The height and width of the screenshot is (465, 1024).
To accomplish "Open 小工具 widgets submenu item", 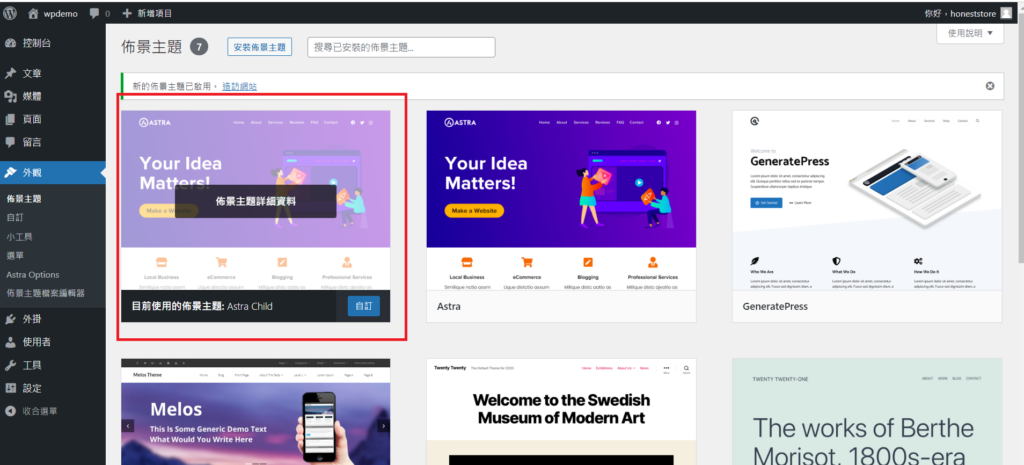I will [x=20, y=236].
